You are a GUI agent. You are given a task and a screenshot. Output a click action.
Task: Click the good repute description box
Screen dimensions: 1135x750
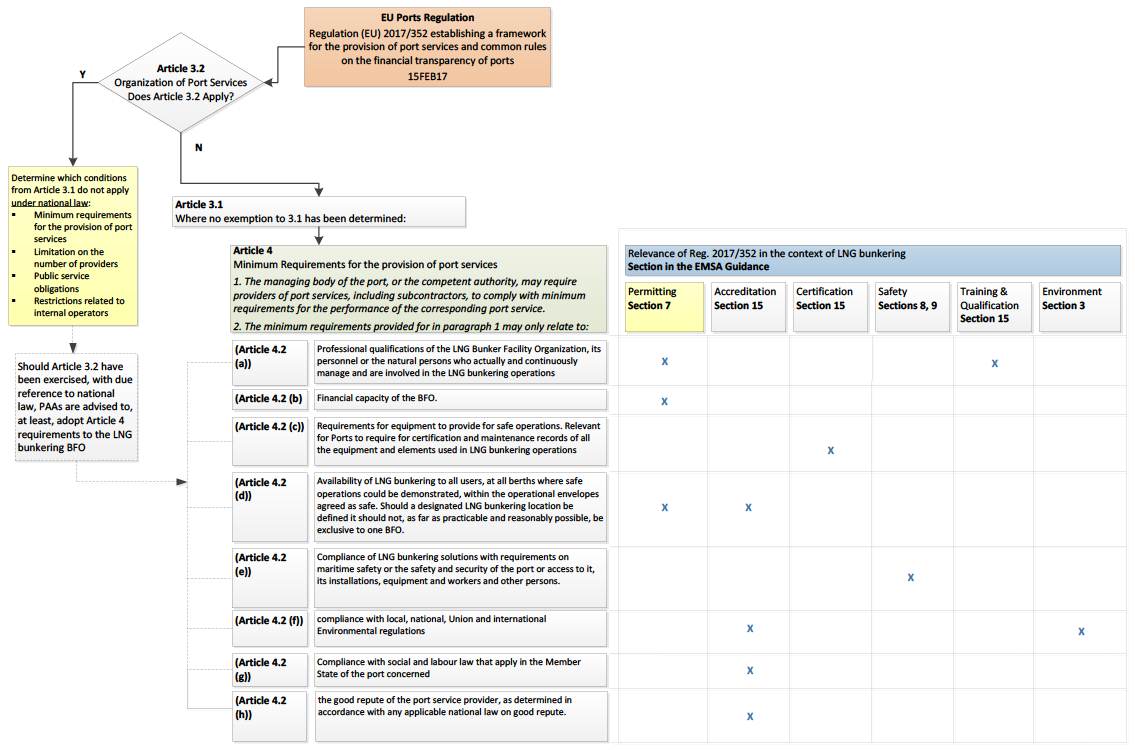pyautogui.click(x=460, y=714)
